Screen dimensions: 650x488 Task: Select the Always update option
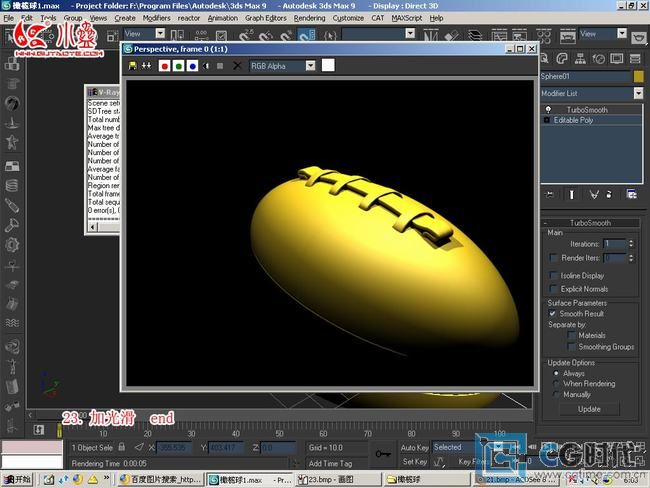pyautogui.click(x=556, y=373)
